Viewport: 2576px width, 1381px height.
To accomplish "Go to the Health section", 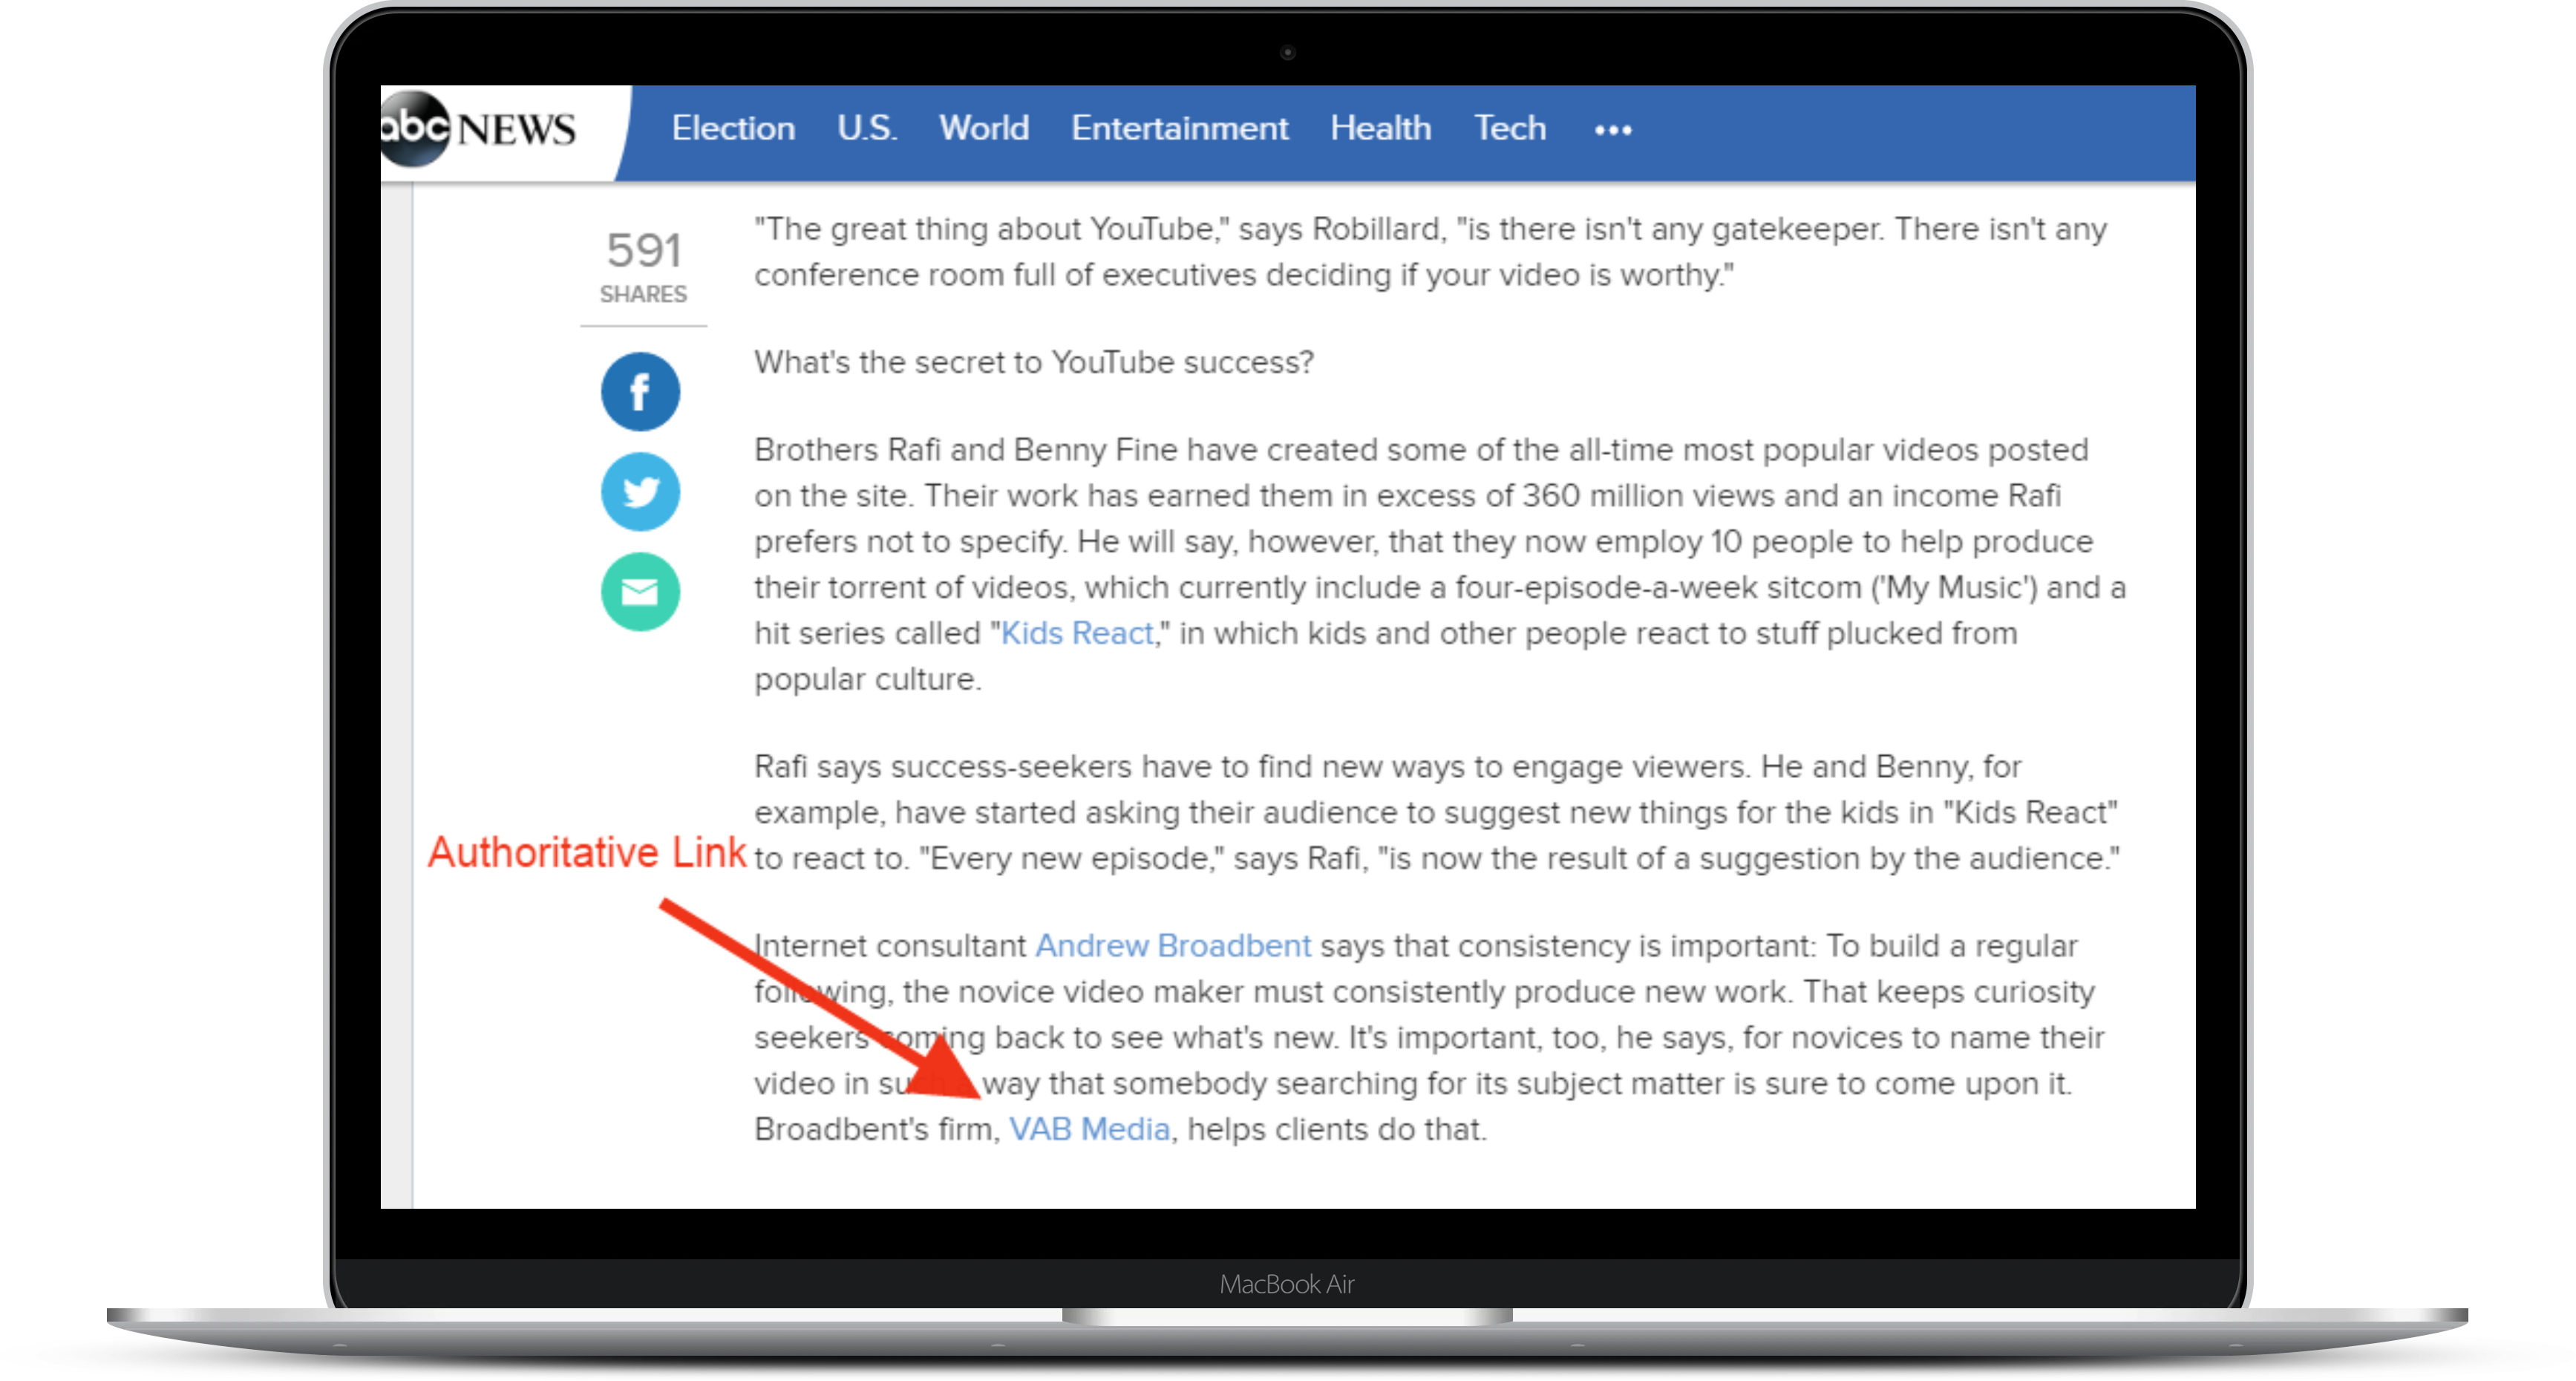I will 1380,128.
